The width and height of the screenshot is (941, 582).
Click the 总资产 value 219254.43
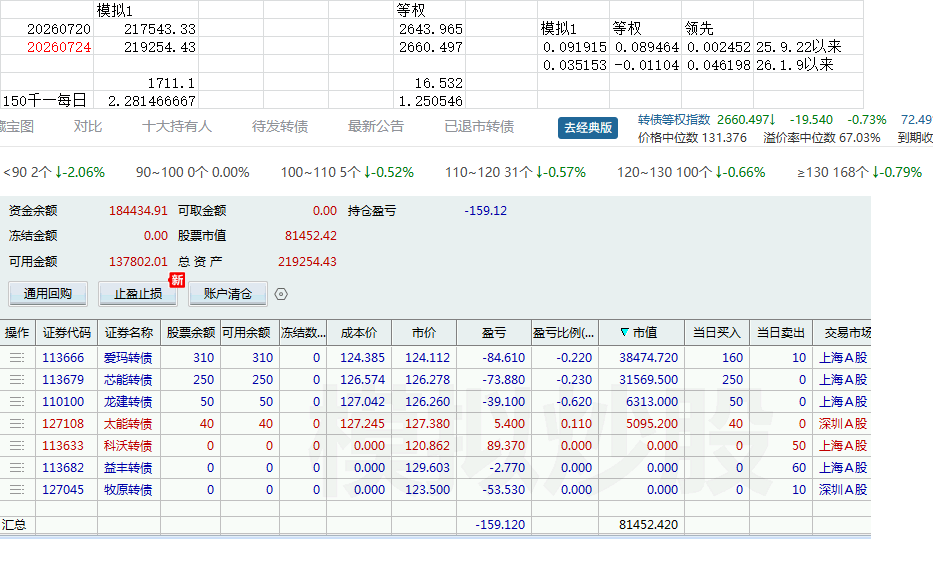pyautogui.click(x=307, y=262)
